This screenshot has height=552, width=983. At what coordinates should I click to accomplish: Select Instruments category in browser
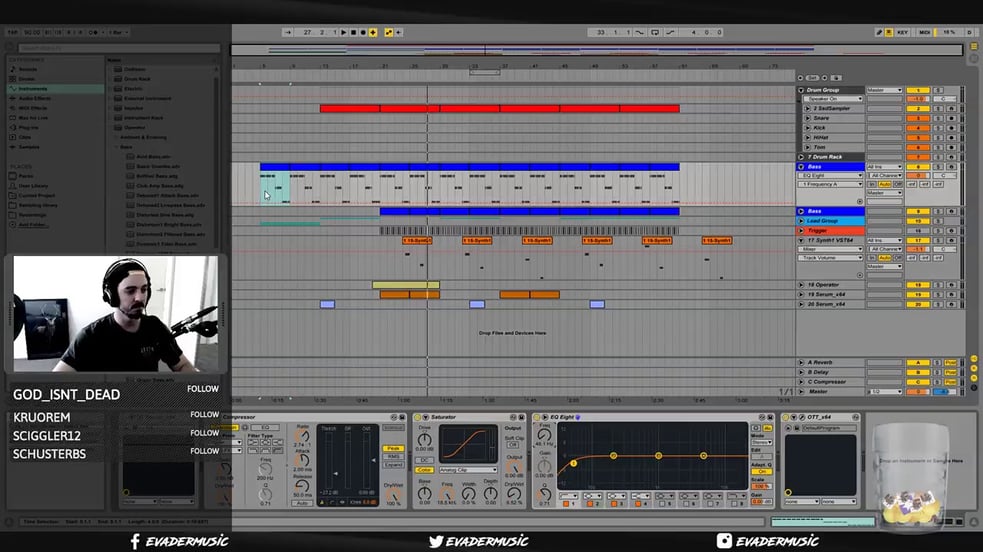coord(32,88)
